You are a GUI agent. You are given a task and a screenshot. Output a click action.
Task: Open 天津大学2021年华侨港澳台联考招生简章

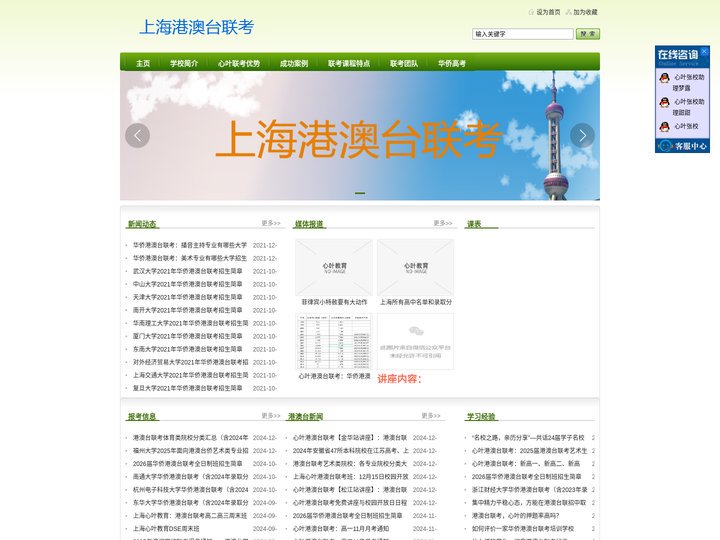(x=188, y=298)
